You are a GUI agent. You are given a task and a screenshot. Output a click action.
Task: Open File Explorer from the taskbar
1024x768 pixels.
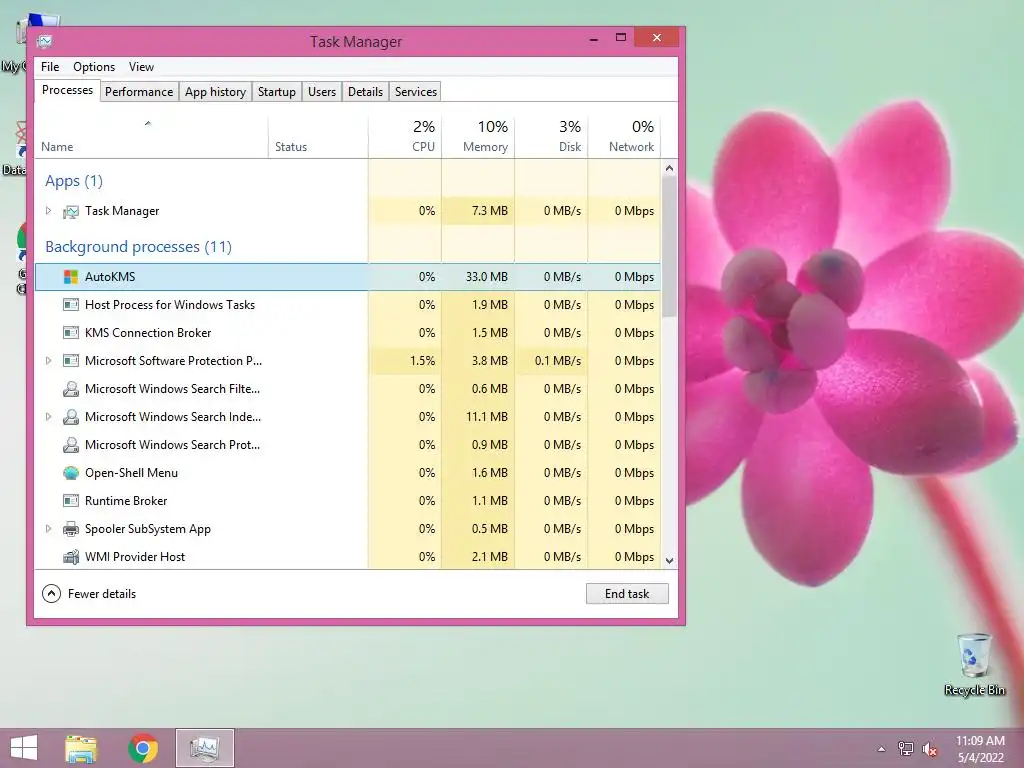point(81,748)
